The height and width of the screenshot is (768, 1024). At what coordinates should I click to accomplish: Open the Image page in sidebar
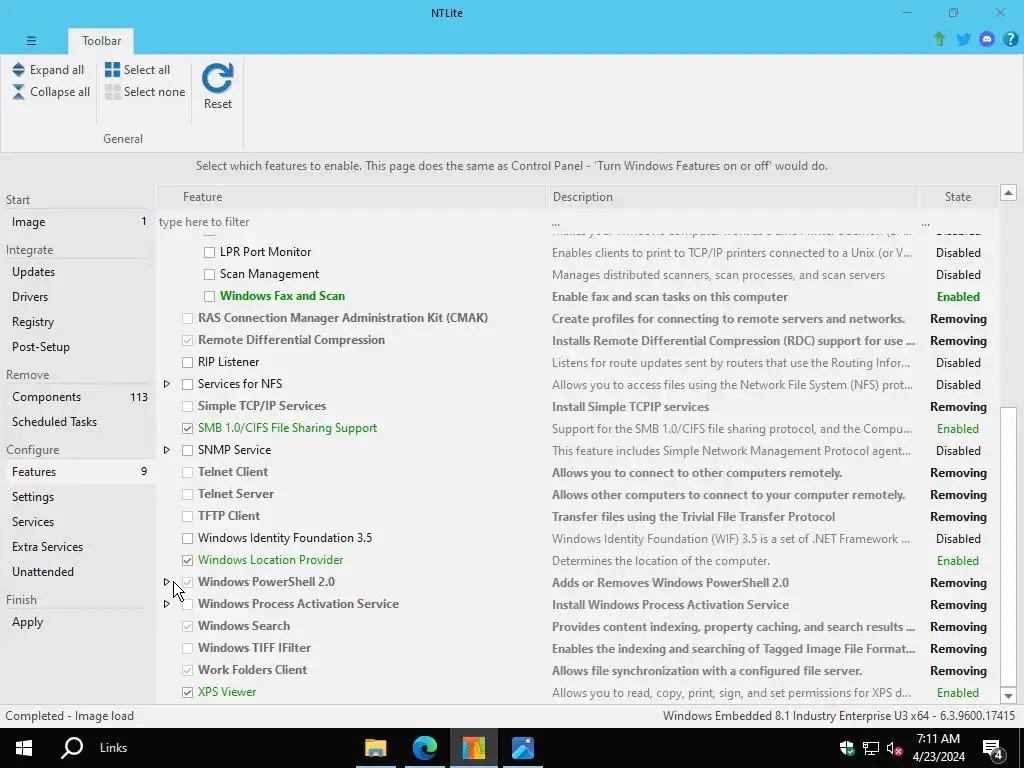coord(78,222)
